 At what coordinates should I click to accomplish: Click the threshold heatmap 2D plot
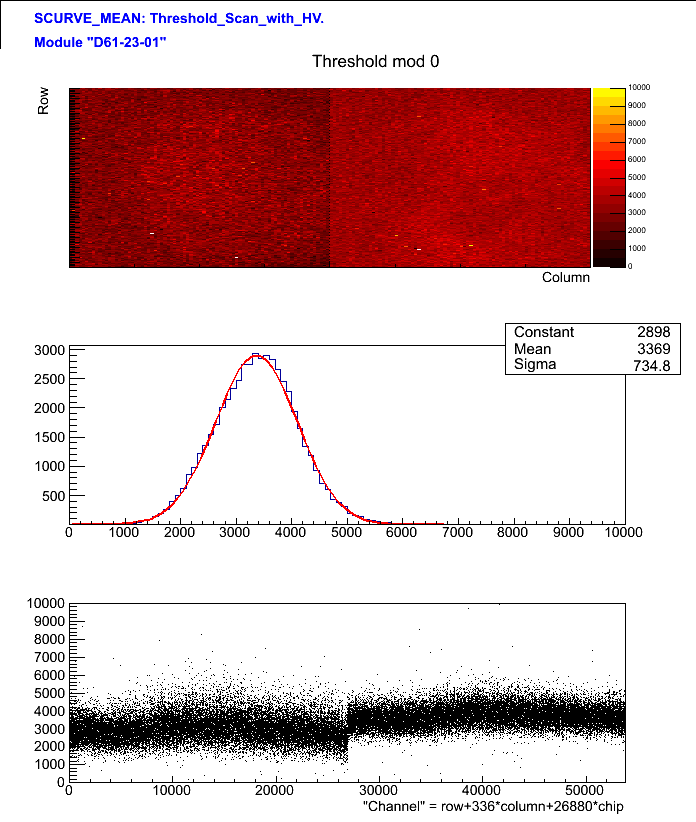pos(330,178)
